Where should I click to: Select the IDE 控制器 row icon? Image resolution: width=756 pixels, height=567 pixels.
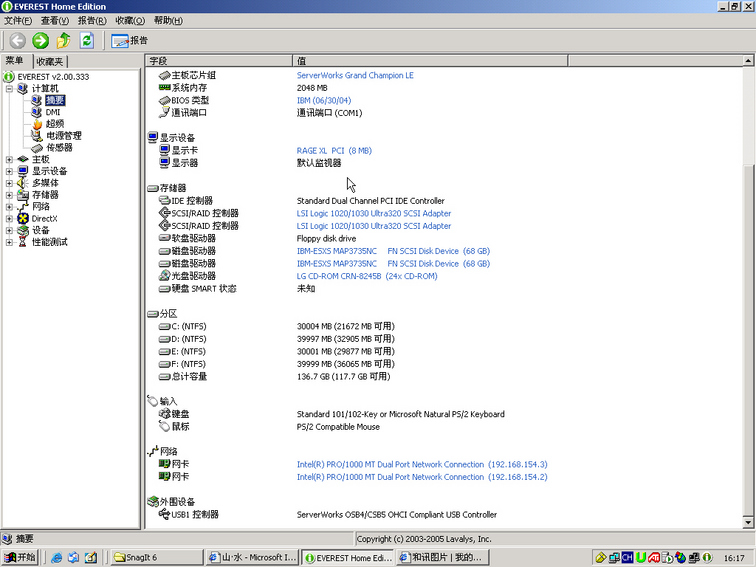(164, 201)
